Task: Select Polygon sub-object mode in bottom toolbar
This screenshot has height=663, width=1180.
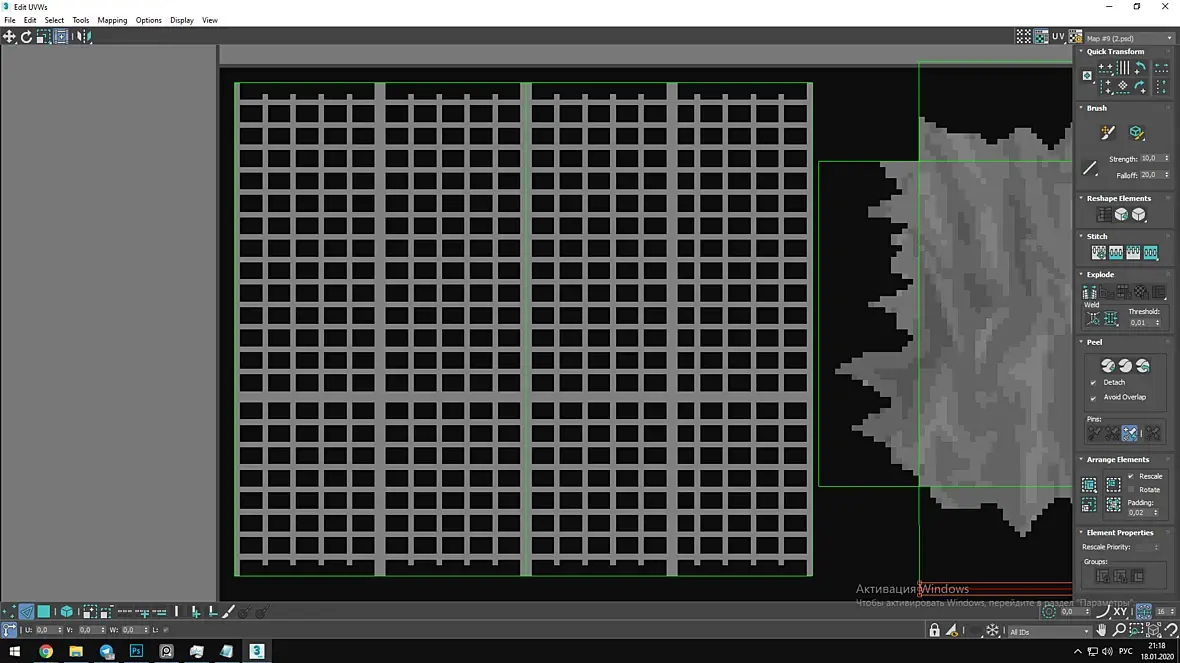Action: (x=44, y=612)
